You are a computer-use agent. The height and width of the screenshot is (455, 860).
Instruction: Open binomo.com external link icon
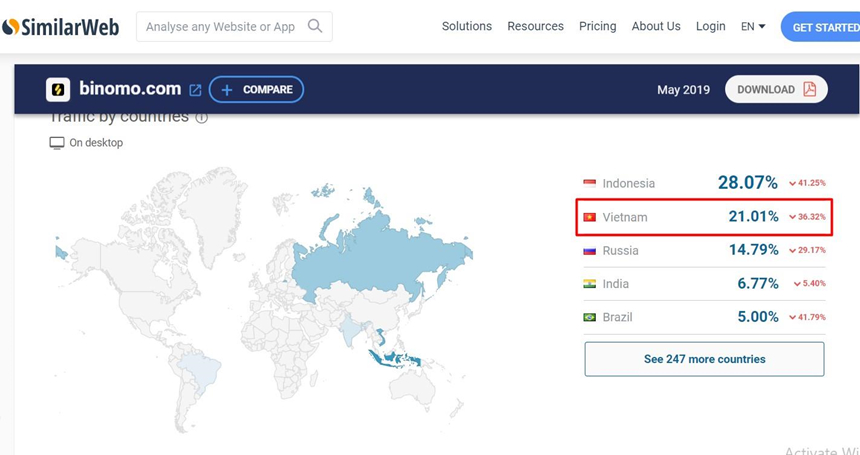pyautogui.click(x=195, y=90)
